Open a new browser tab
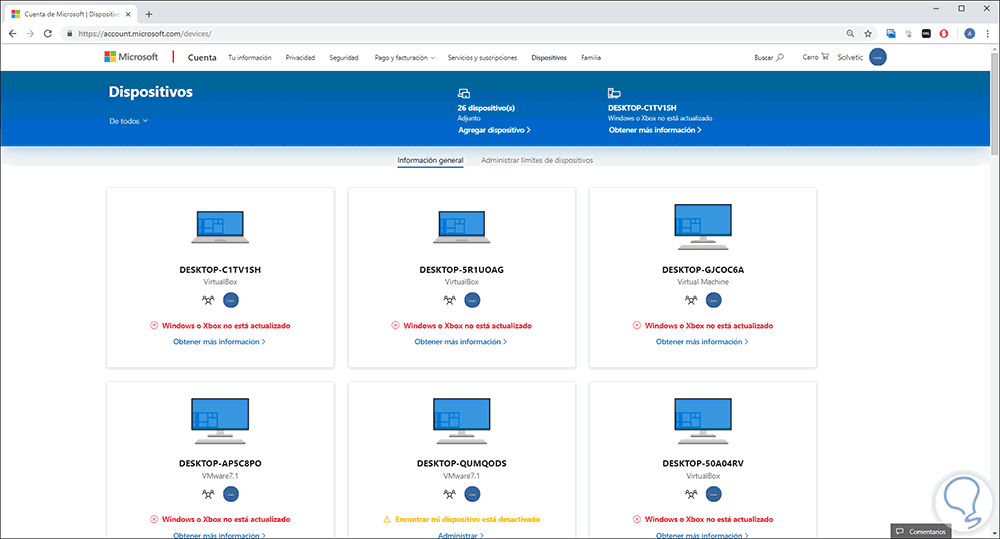The height and width of the screenshot is (539, 1000). pyautogui.click(x=149, y=14)
